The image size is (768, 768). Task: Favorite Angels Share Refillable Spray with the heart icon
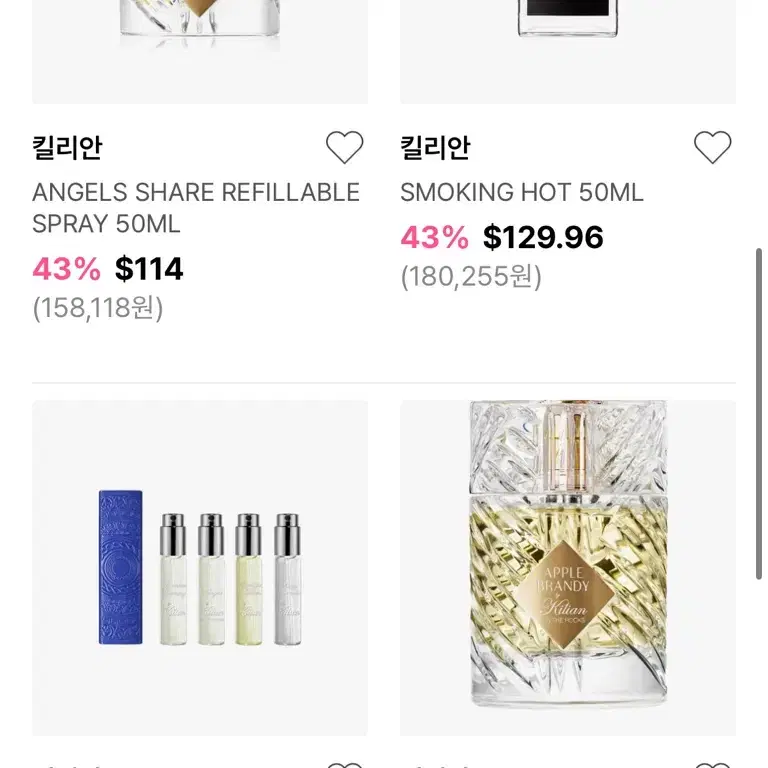pyautogui.click(x=344, y=147)
